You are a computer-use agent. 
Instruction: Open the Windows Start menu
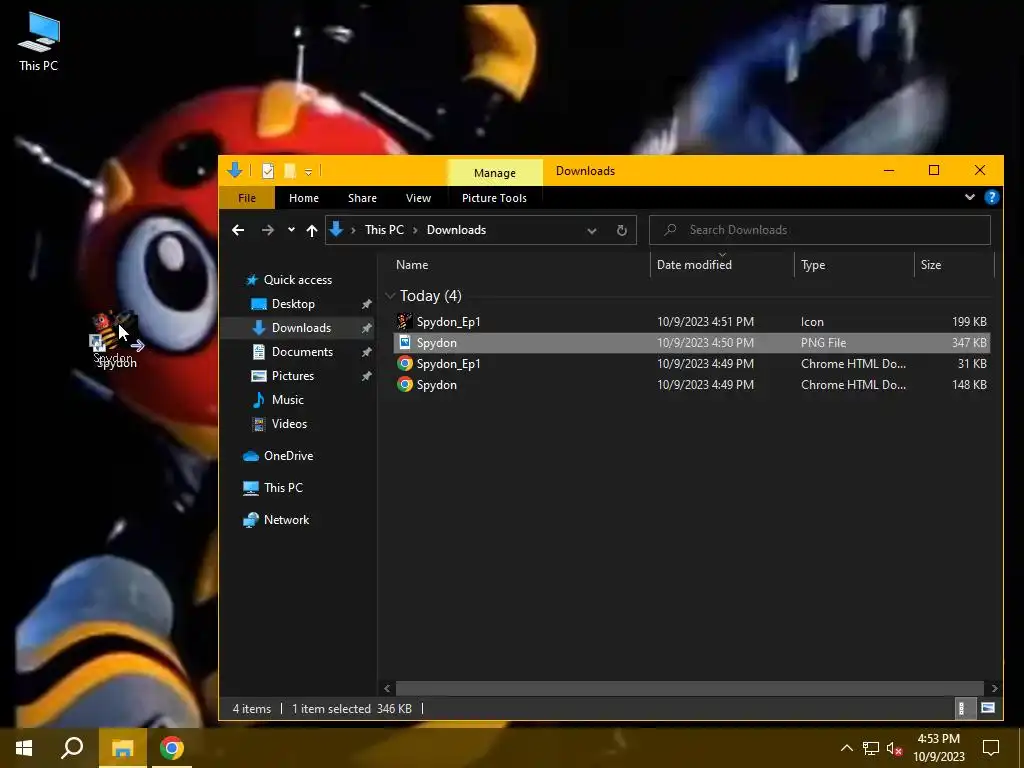[x=24, y=748]
